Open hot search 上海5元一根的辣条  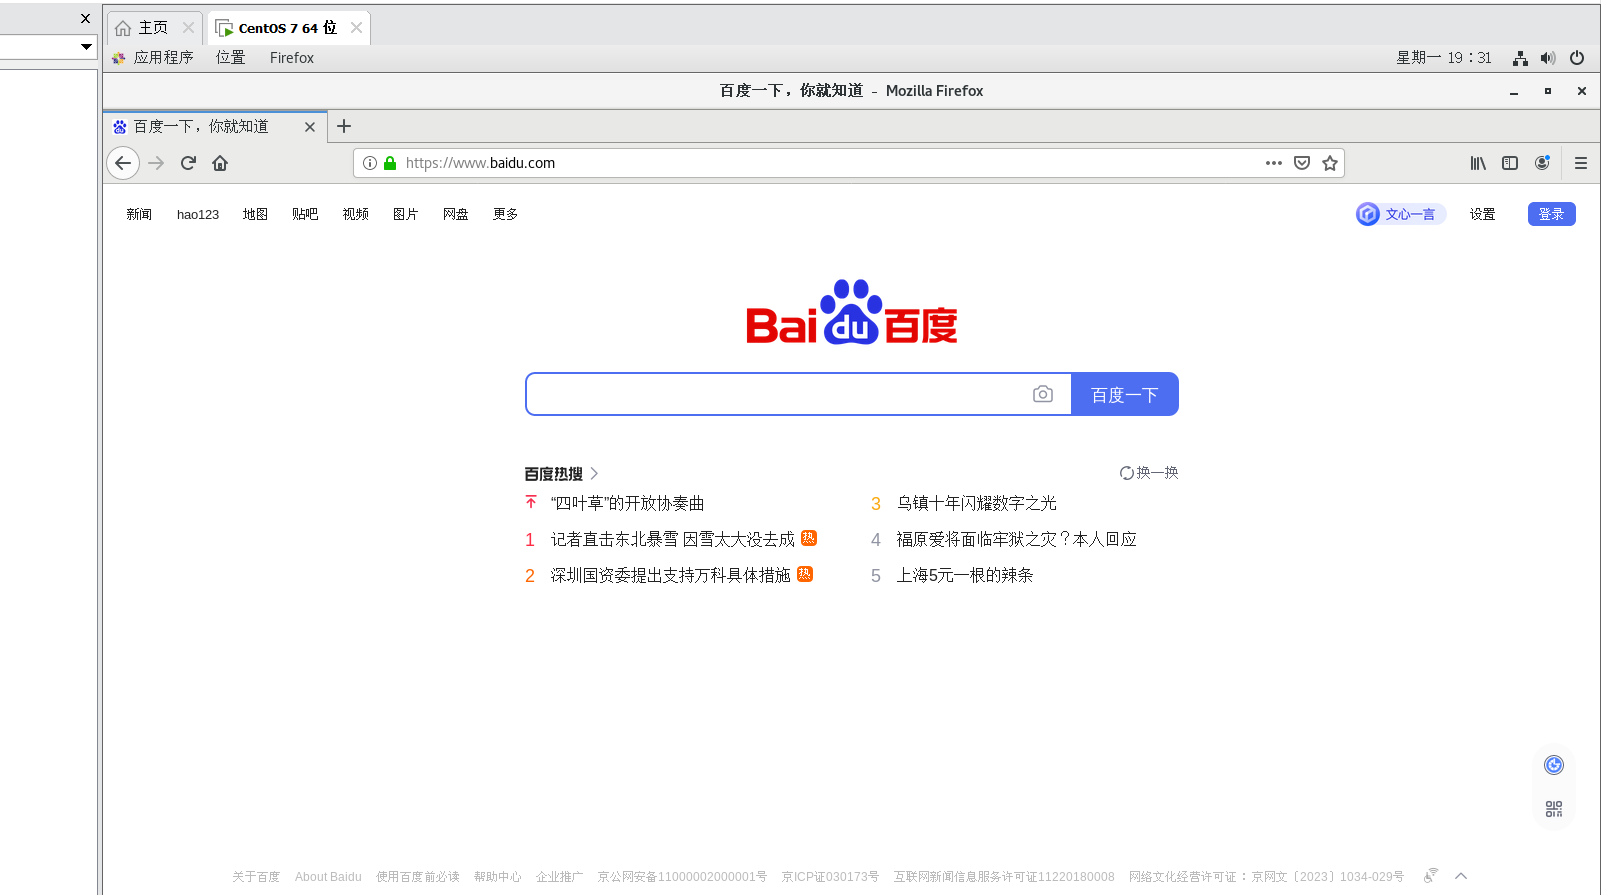(964, 575)
